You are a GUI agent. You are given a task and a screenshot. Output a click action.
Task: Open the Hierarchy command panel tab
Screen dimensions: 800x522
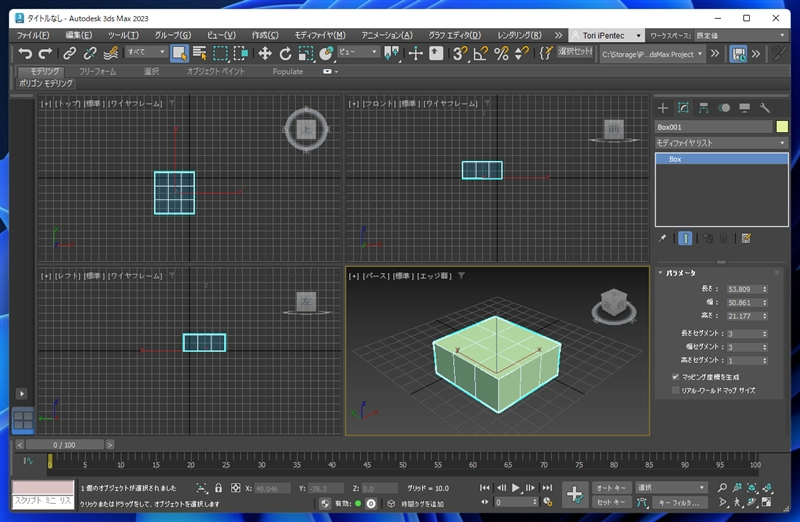tap(704, 108)
